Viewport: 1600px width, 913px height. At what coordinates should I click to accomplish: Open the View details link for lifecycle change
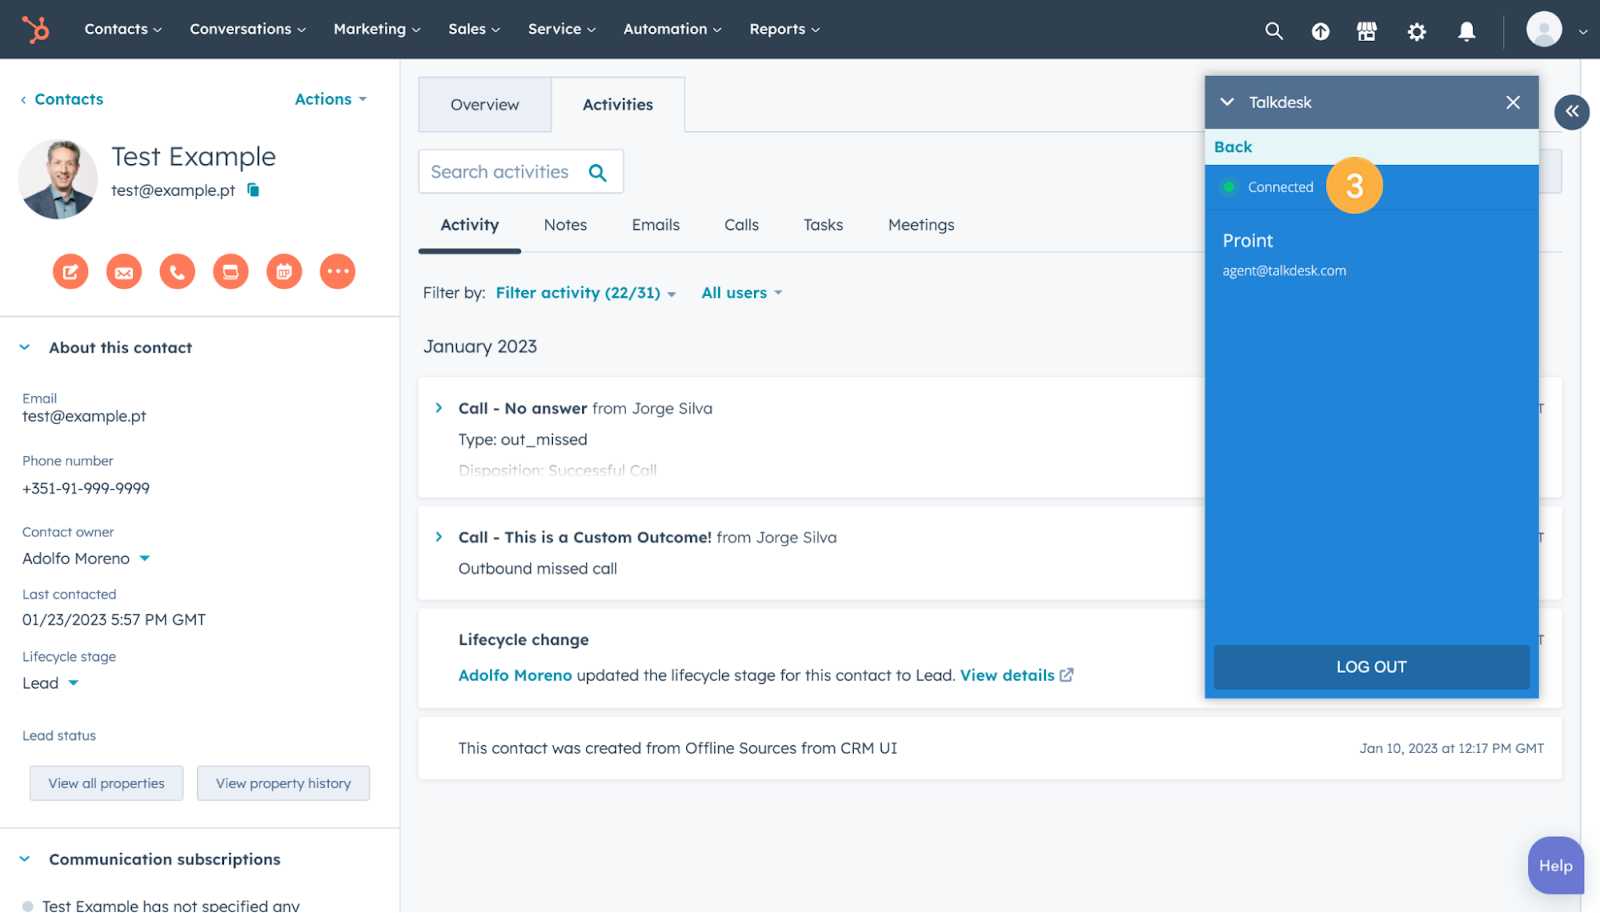pos(1007,675)
